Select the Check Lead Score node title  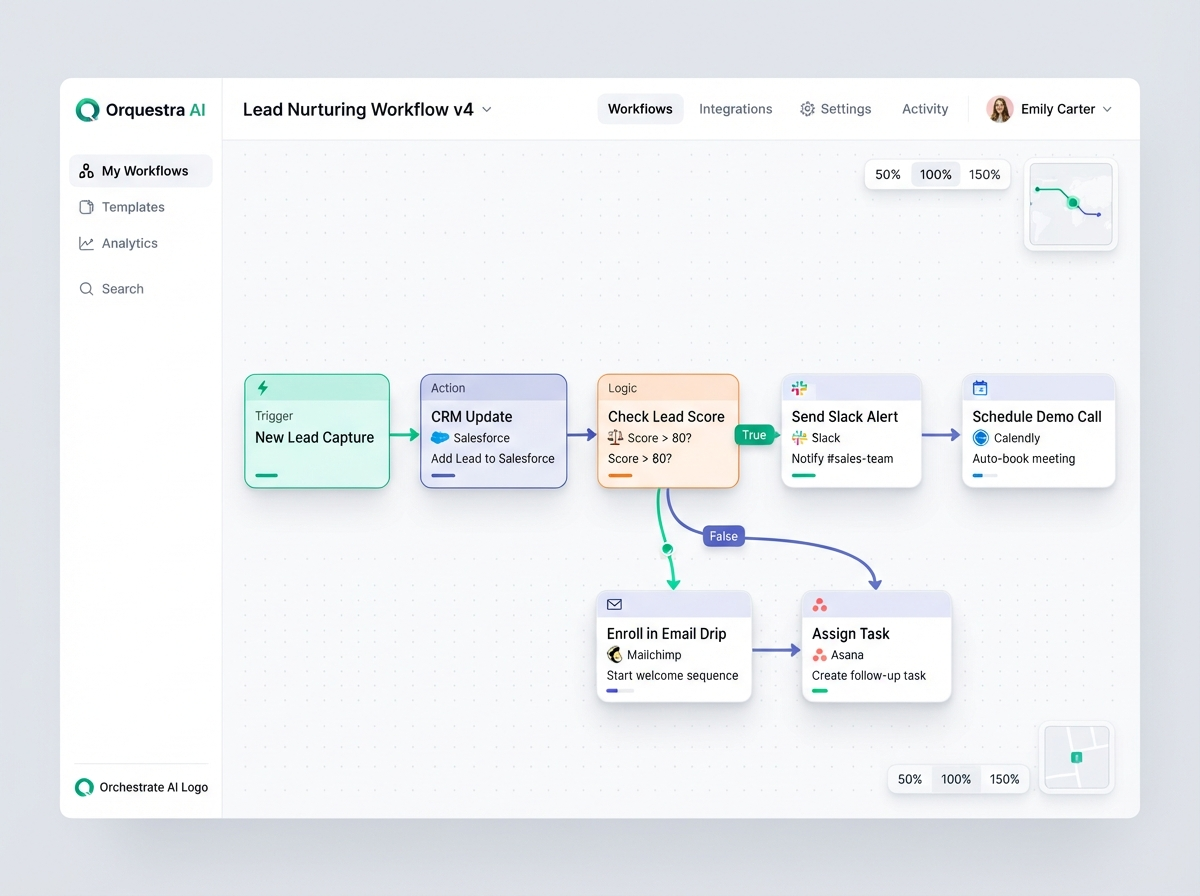[666, 417]
